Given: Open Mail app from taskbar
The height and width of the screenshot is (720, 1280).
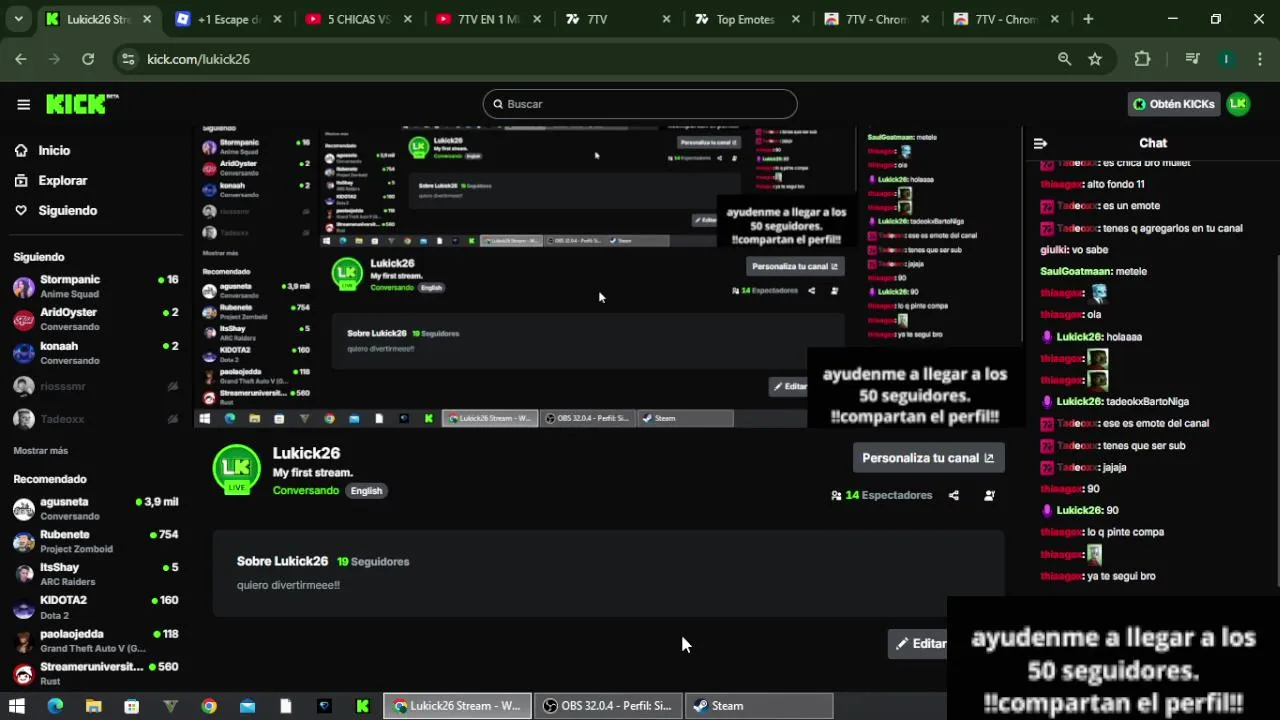Looking at the screenshot, I should click(247, 706).
